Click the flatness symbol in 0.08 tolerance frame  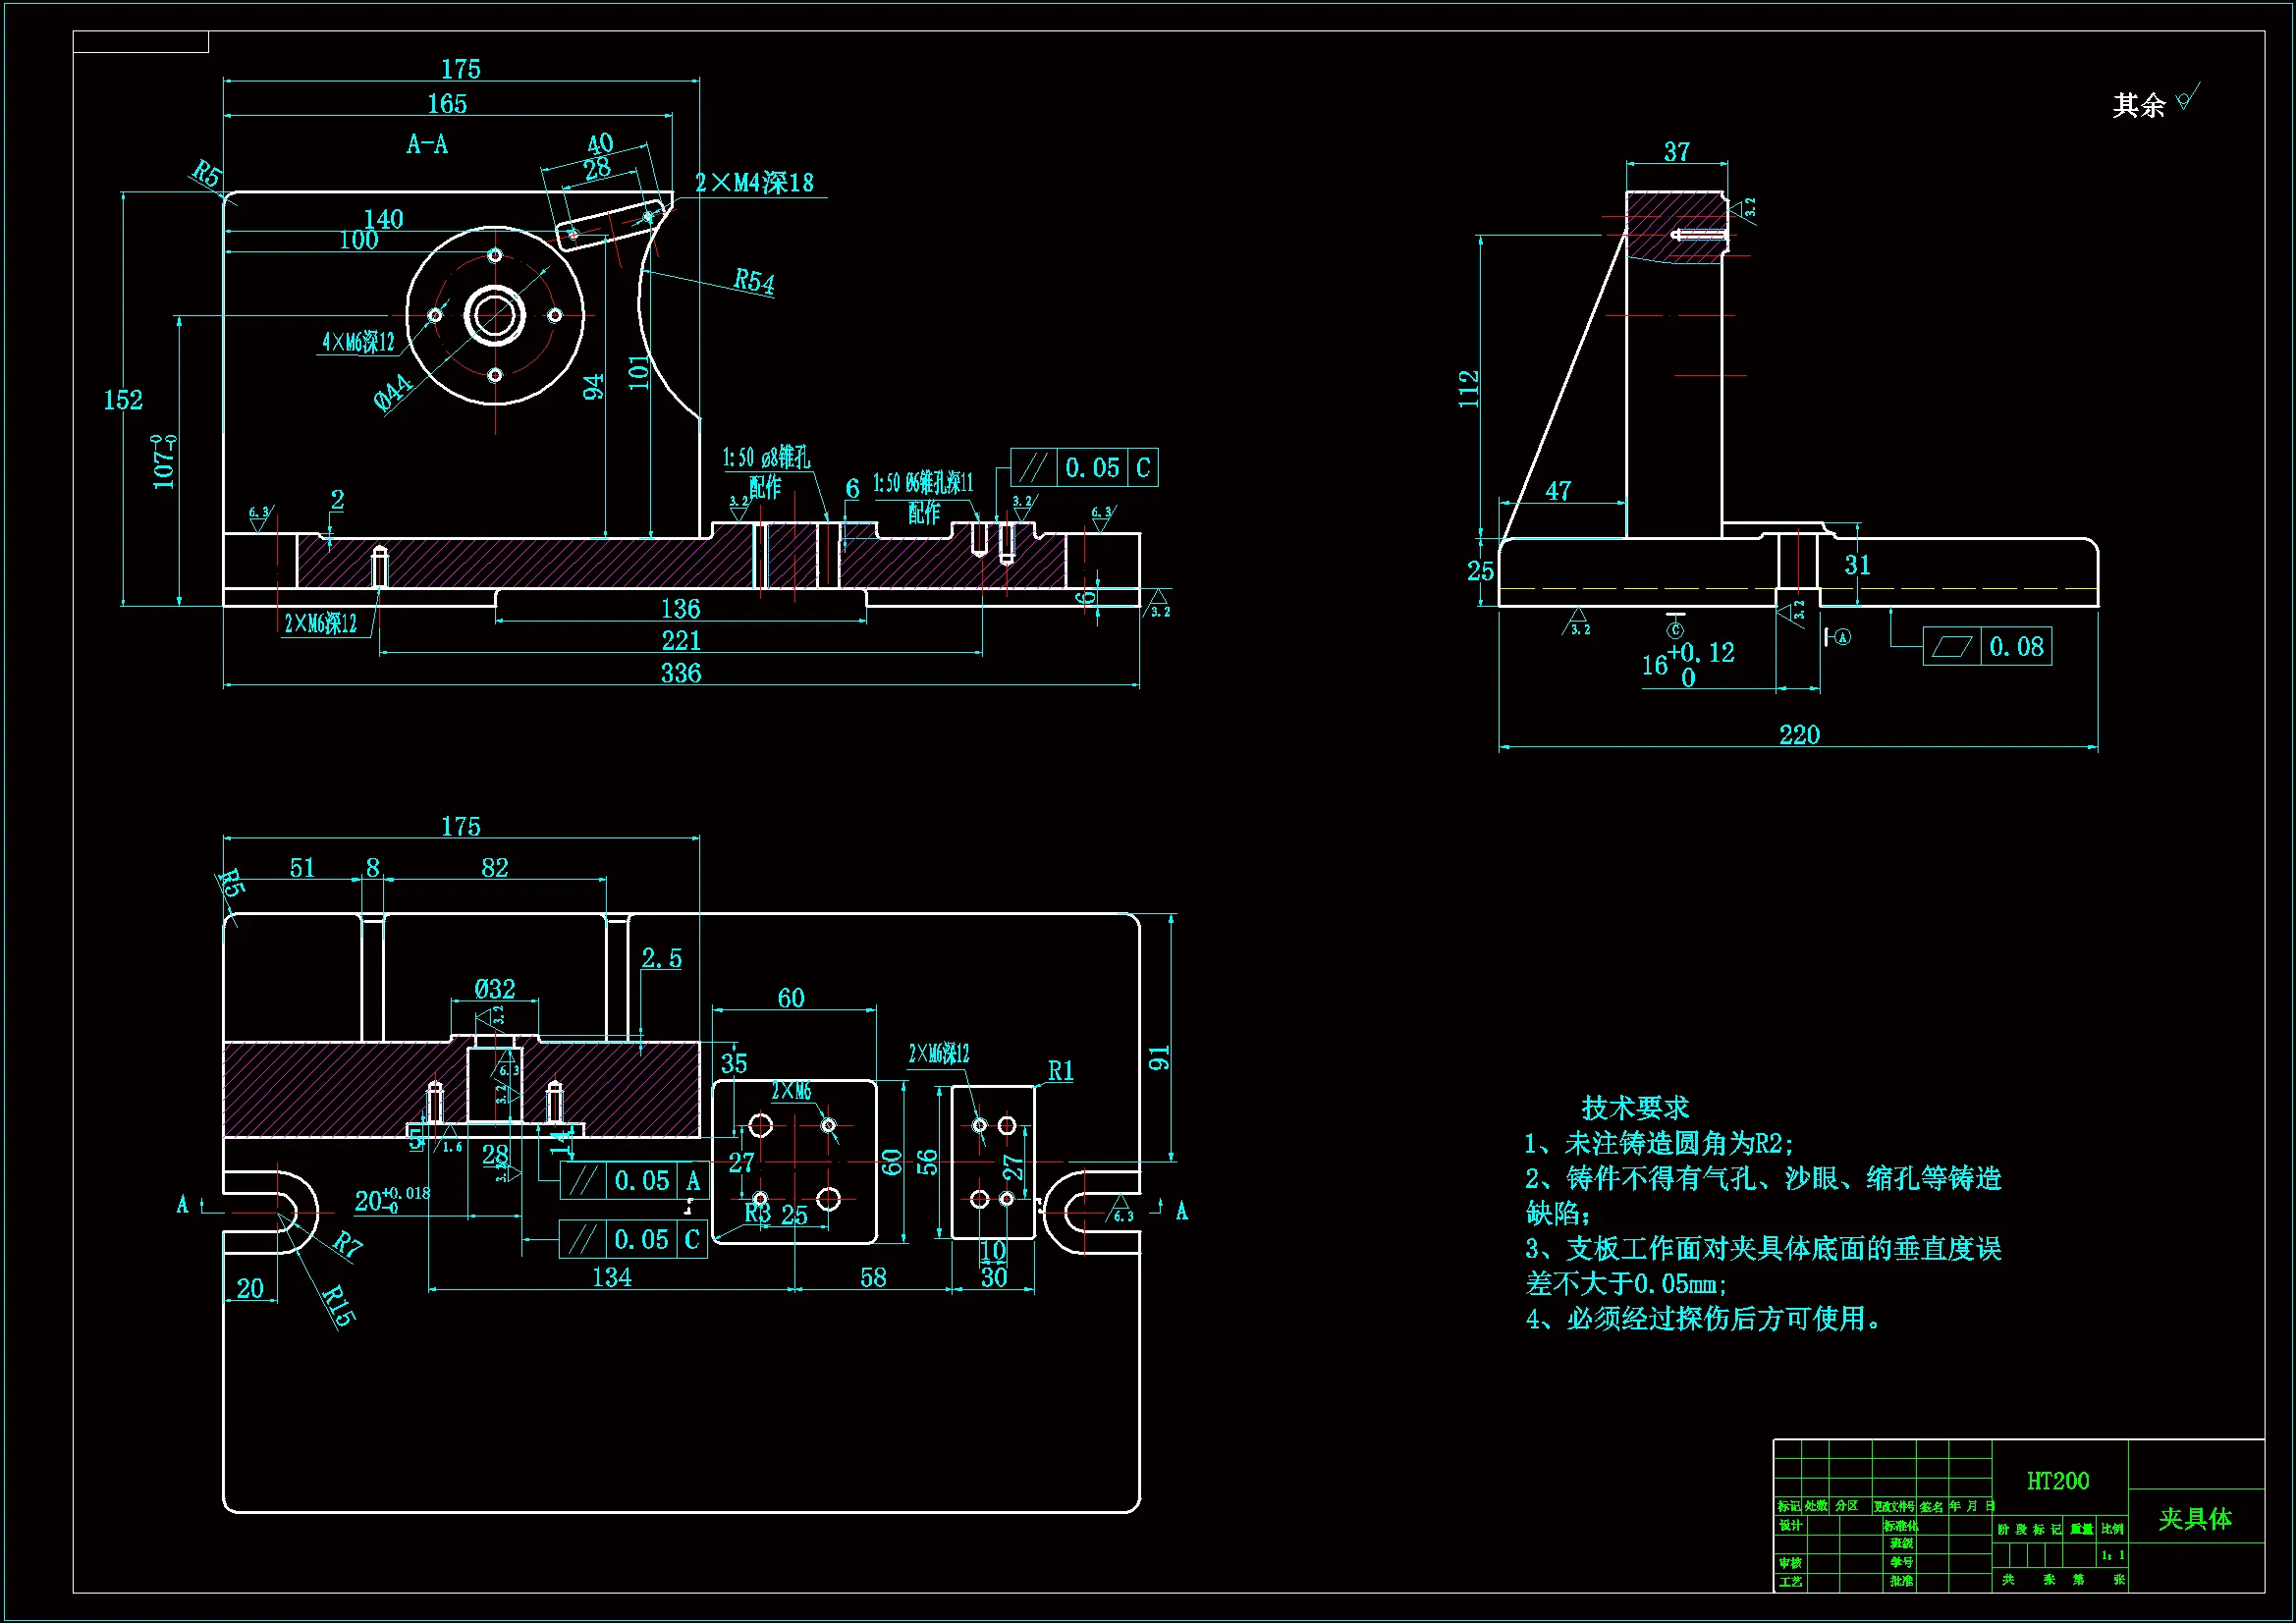(1951, 647)
